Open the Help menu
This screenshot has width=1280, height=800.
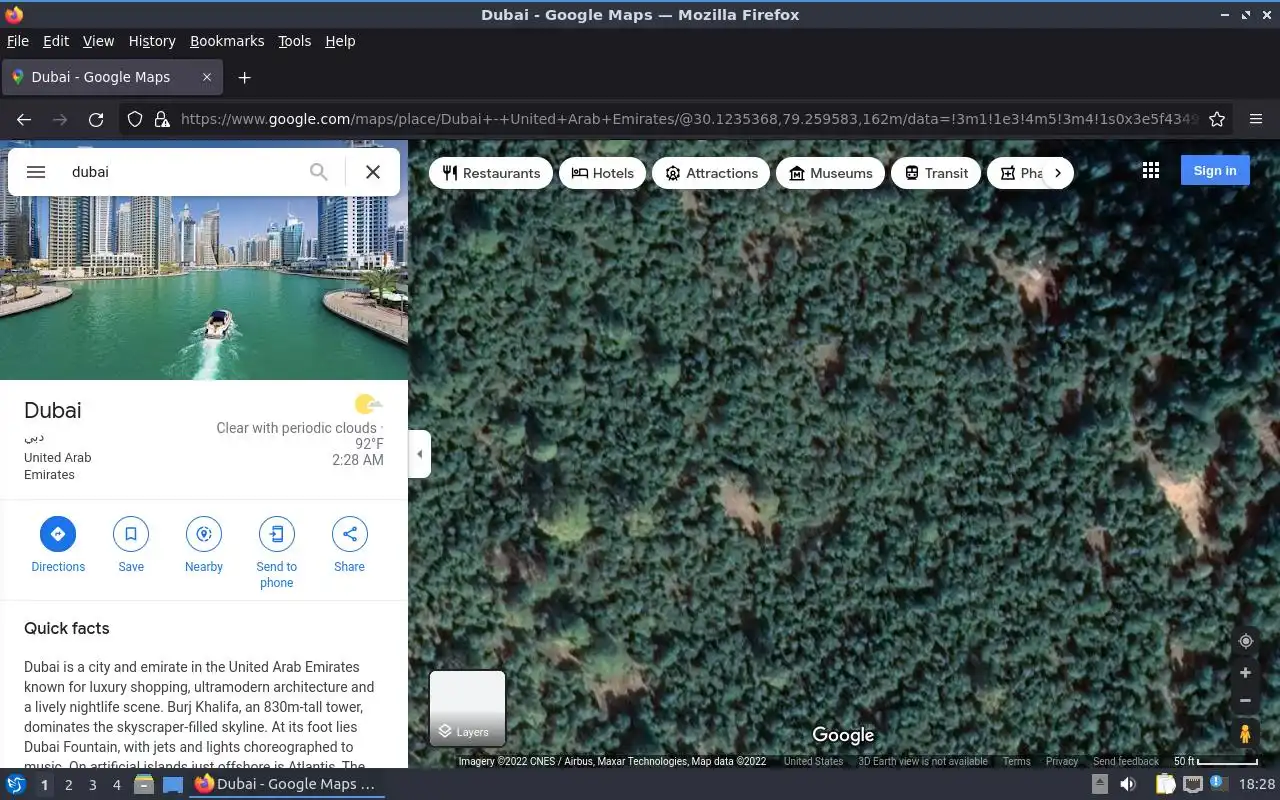(340, 41)
